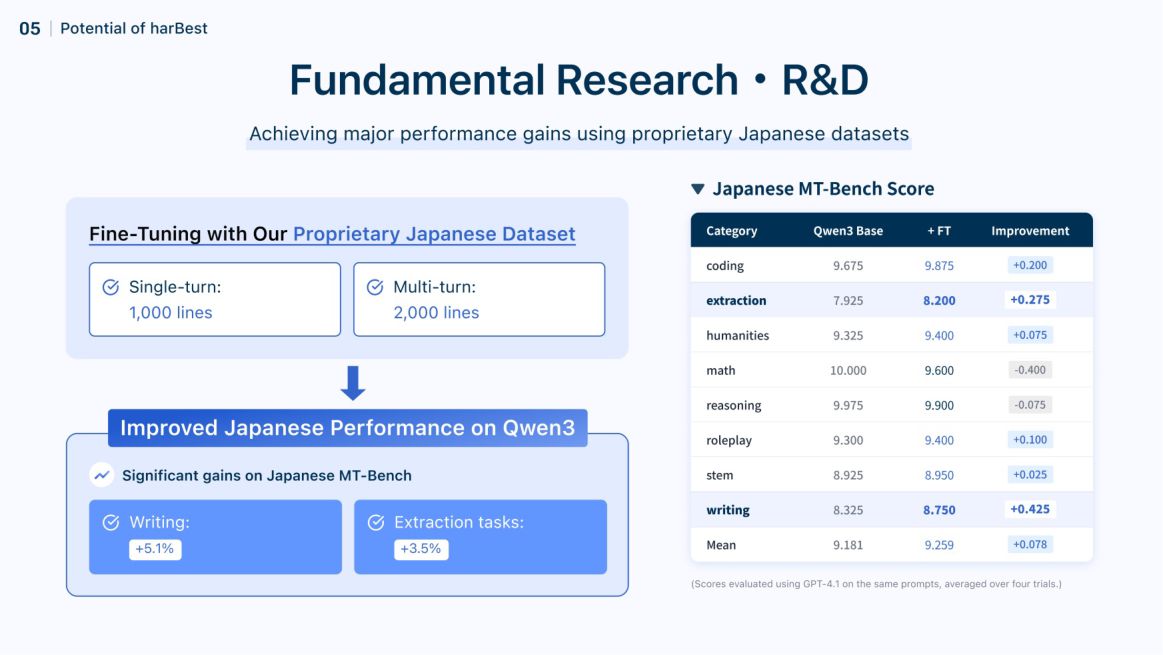Click the 10.000 math base score

(848, 370)
